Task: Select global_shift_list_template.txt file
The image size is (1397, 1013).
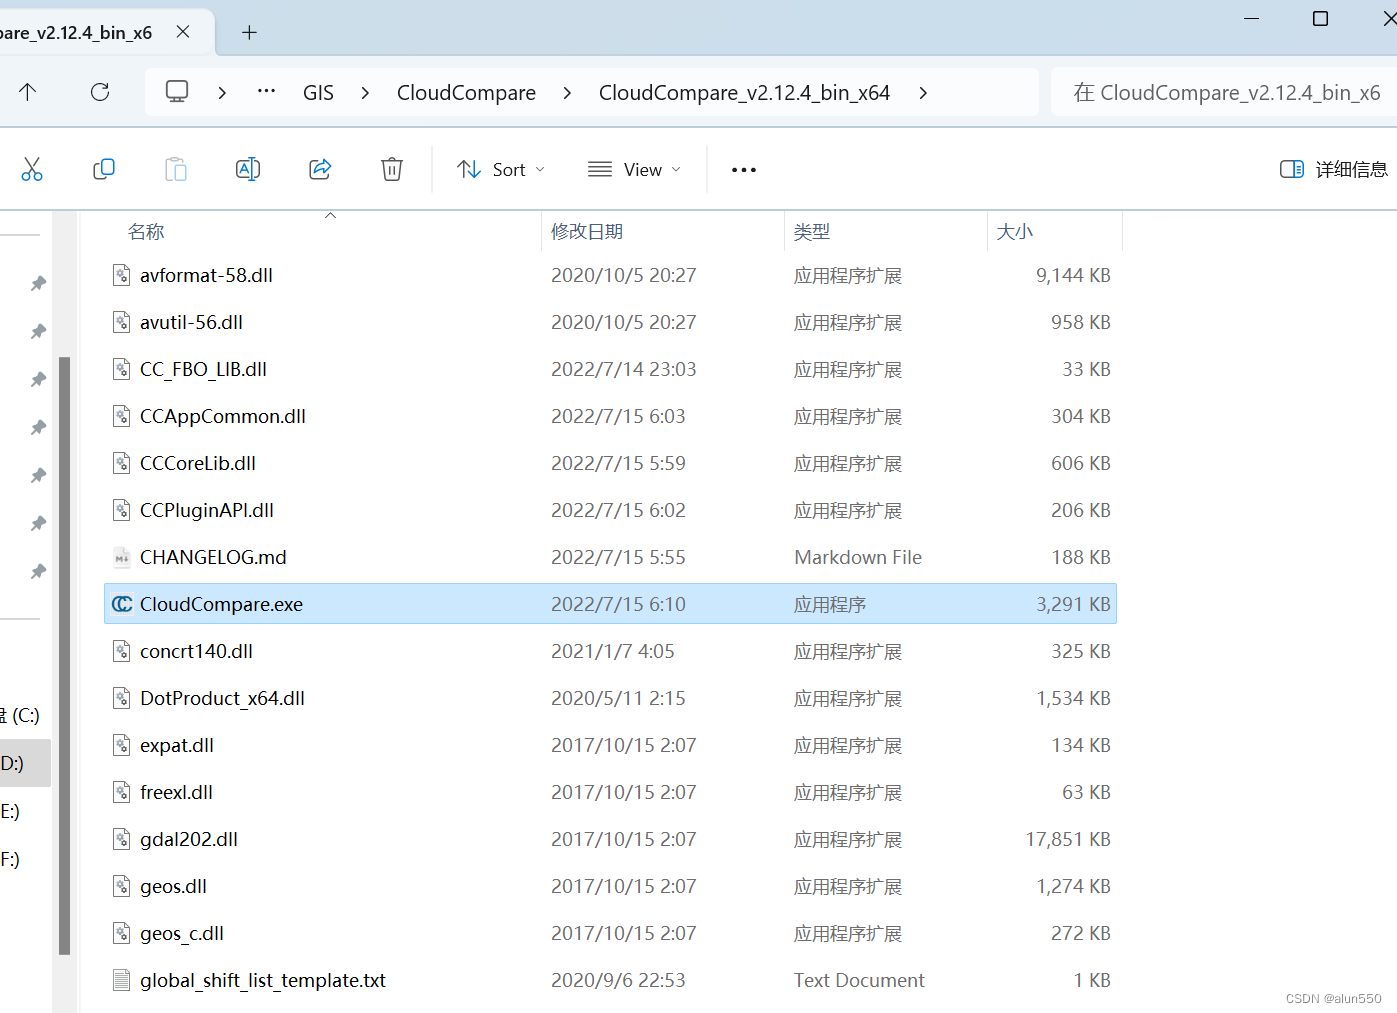Action: coord(610,980)
